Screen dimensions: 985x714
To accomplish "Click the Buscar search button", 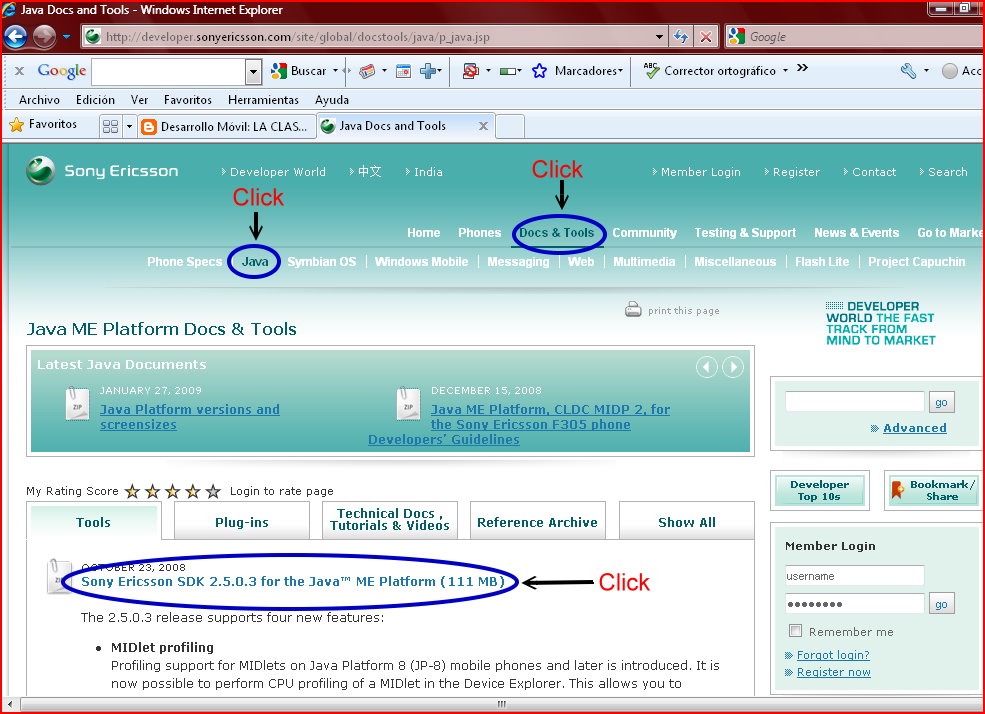I will click(298, 71).
